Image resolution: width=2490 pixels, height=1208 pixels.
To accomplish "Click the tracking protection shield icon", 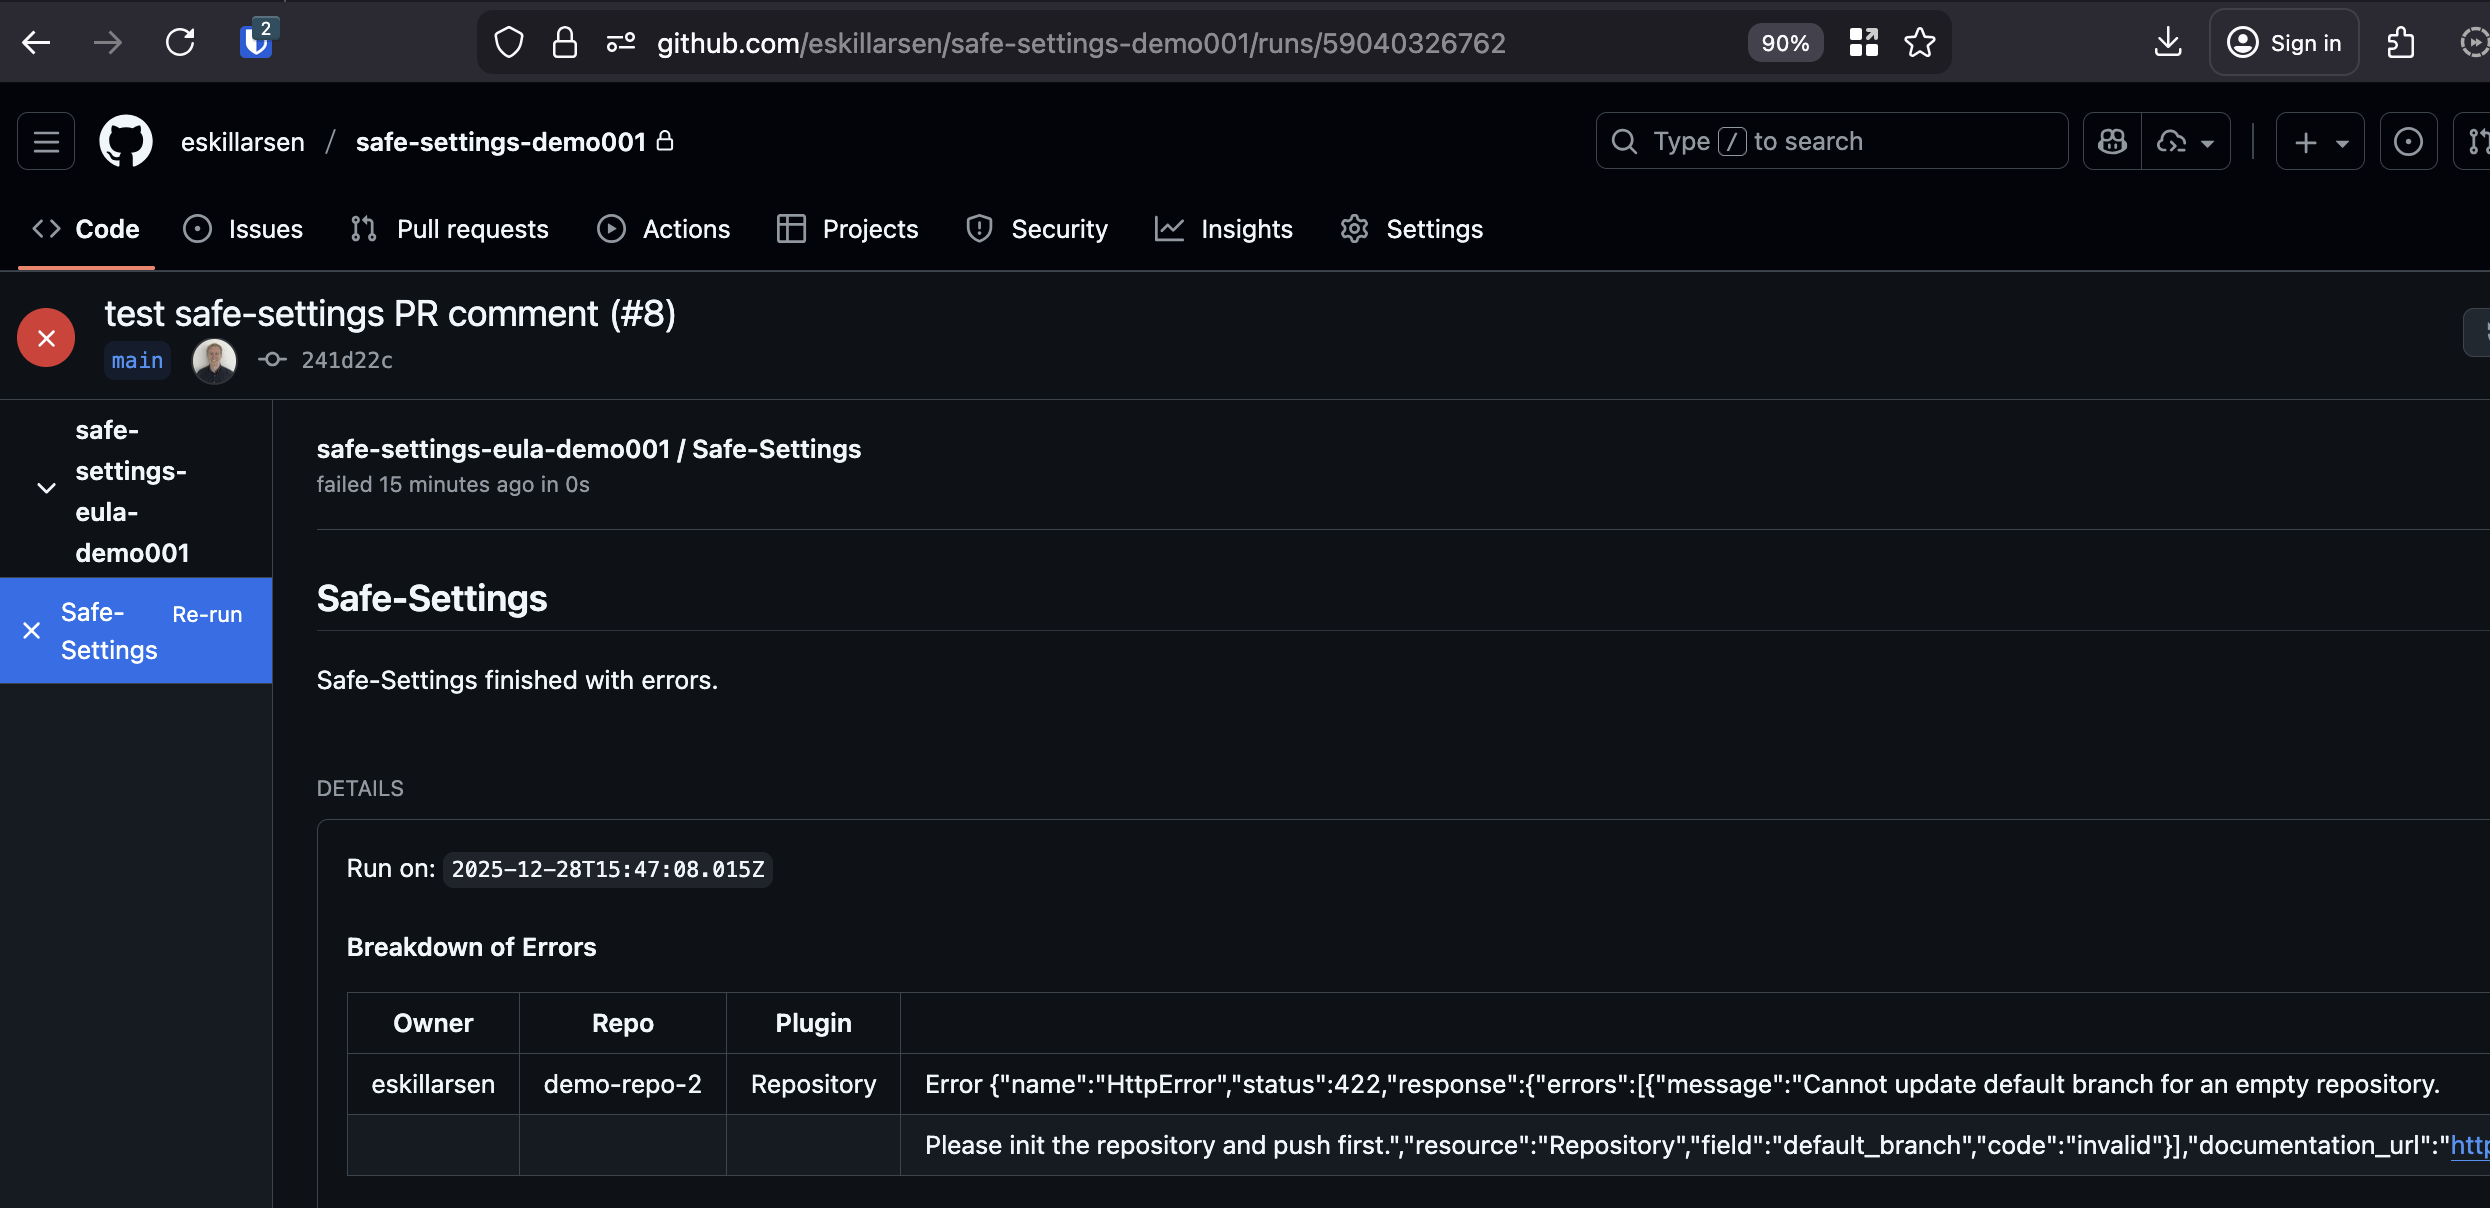I will click(509, 42).
